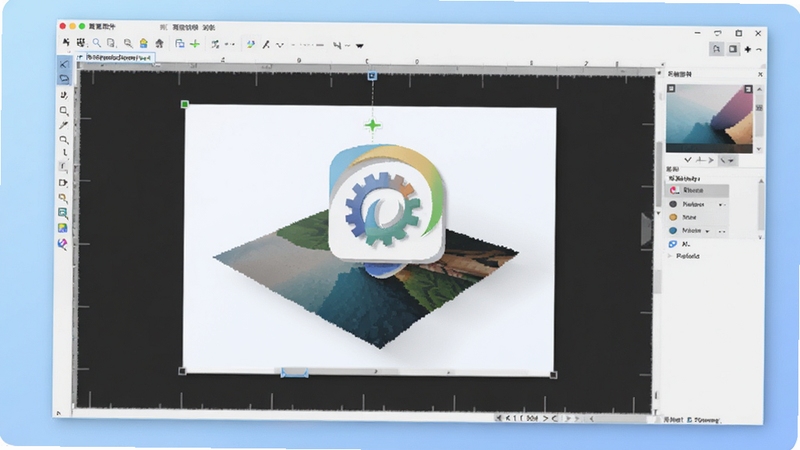Screen dimensions: 800x450
Task: Click the gray zoom-out magnifier icon
Action: pos(128,44)
